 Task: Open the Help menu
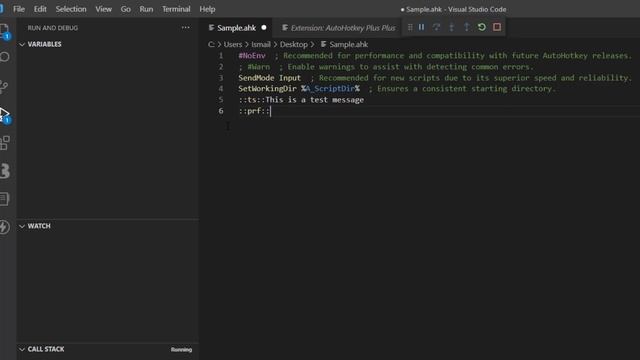click(x=207, y=9)
